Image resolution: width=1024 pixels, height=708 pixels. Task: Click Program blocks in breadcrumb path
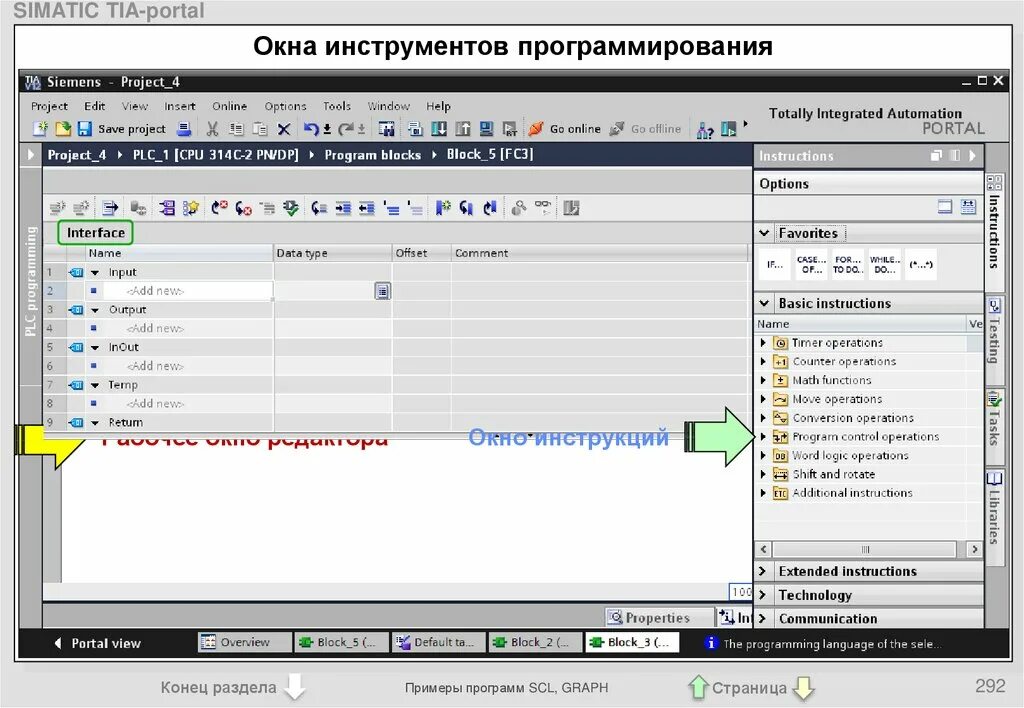[x=373, y=155]
